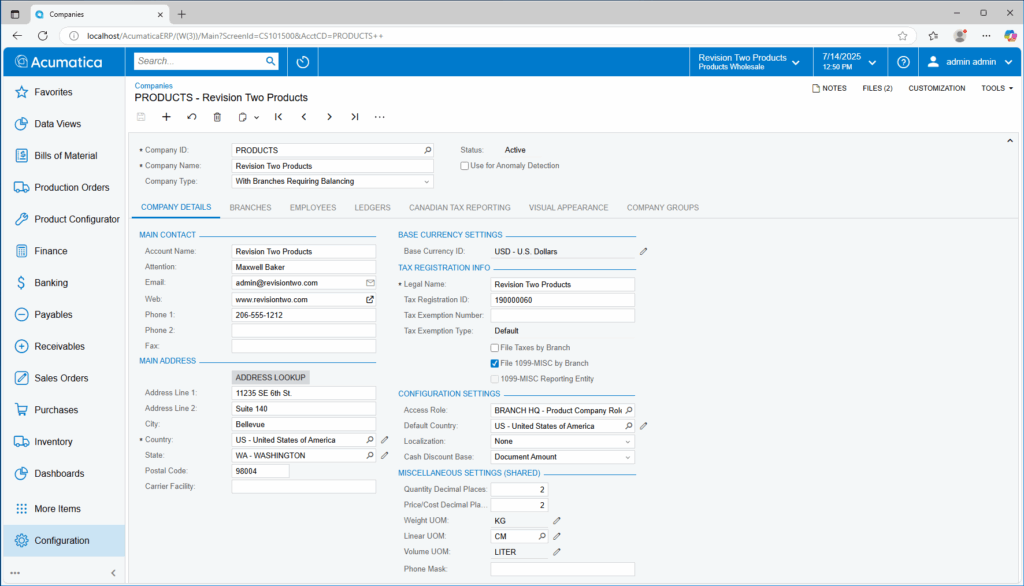Open Company ID lookup magnifier
Screen dimensions: 1024x586
pyautogui.click(x=428, y=150)
